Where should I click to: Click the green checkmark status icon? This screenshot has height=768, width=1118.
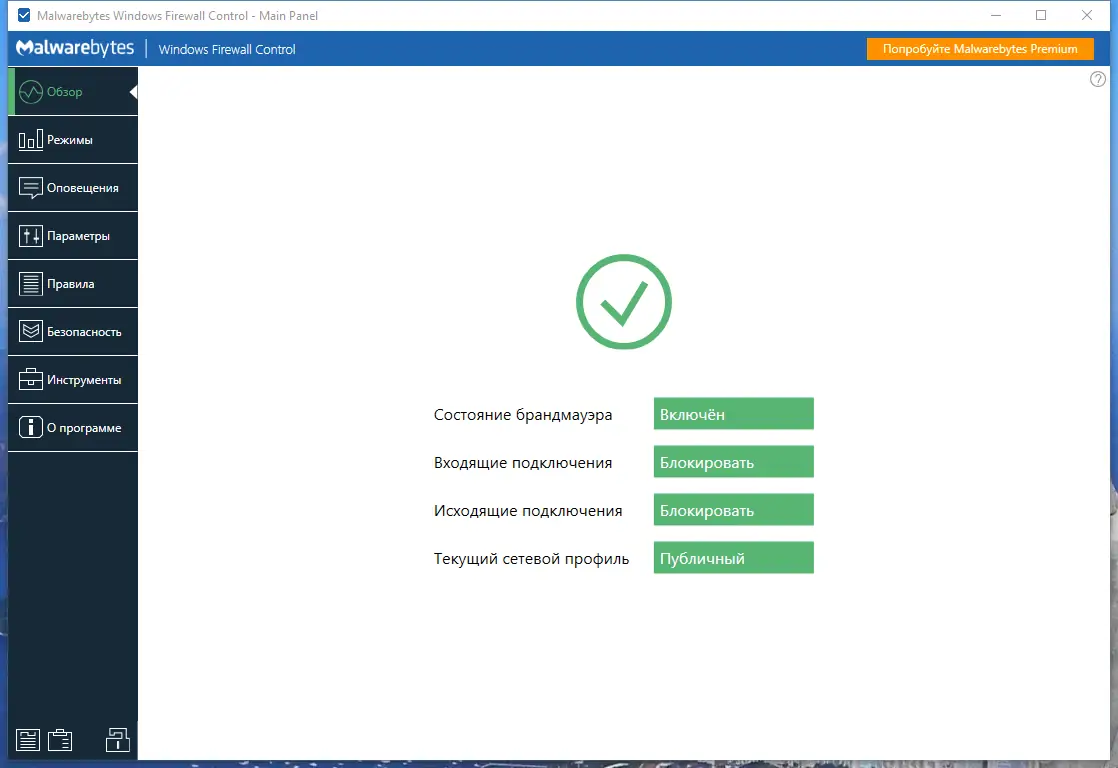[624, 302]
